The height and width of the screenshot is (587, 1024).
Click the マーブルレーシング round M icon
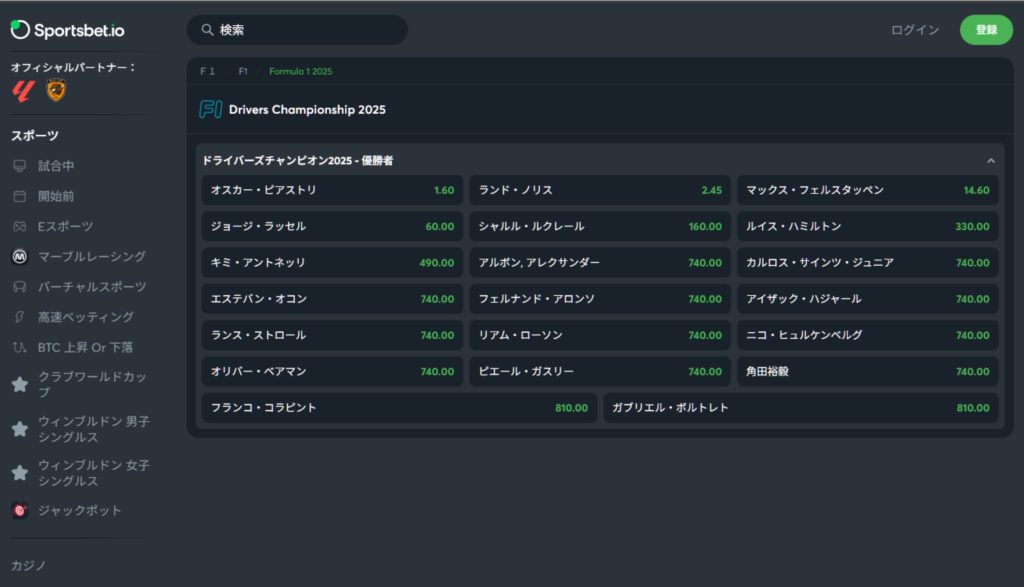(x=20, y=257)
